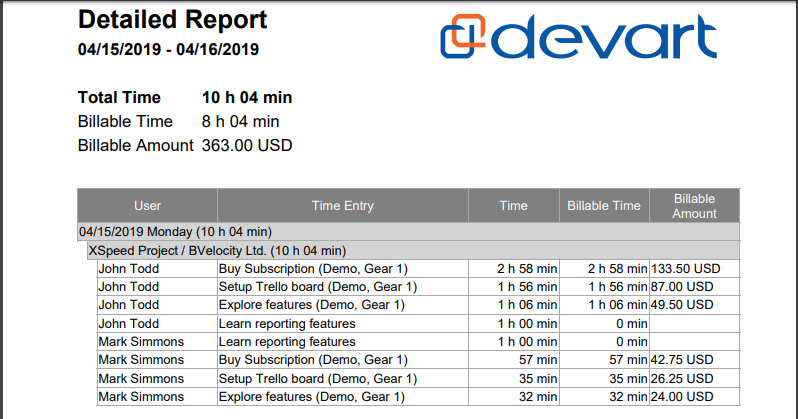This screenshot has width=798, height=419.
Task: Click John Todd in the Buy Subscription row
Action: click(129, 269)
